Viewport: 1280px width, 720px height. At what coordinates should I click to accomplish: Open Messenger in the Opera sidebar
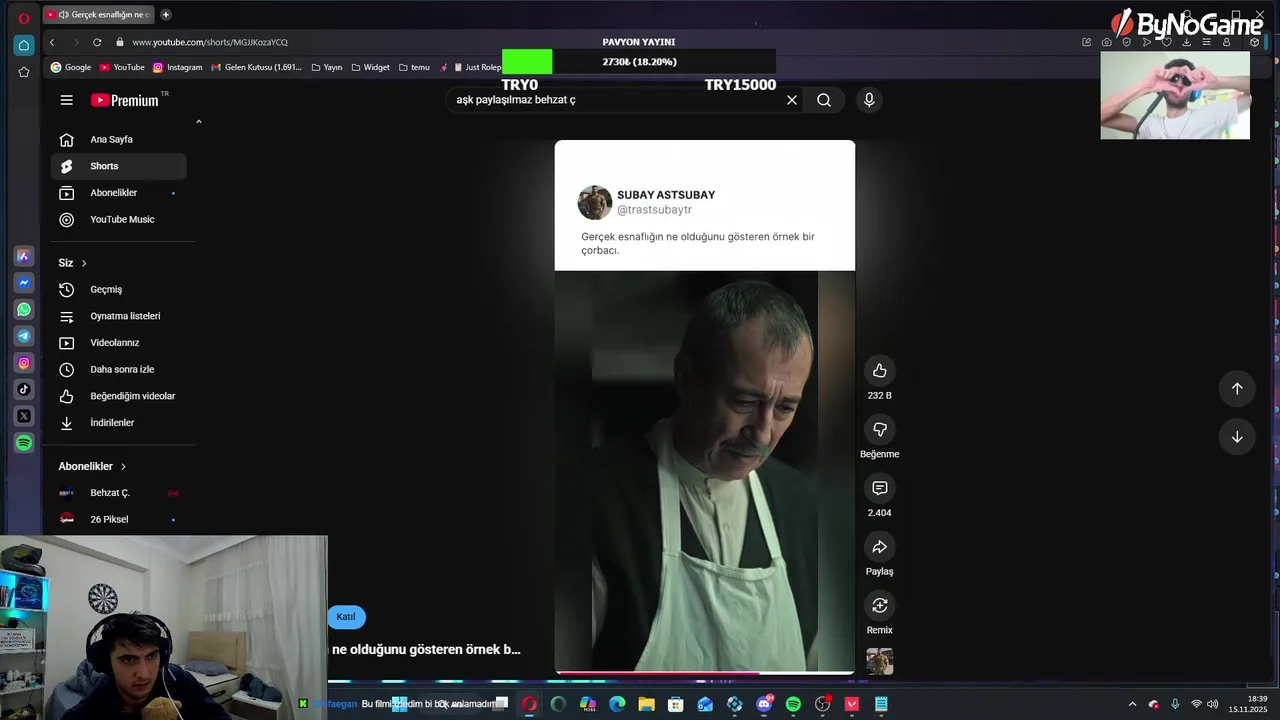24,283
